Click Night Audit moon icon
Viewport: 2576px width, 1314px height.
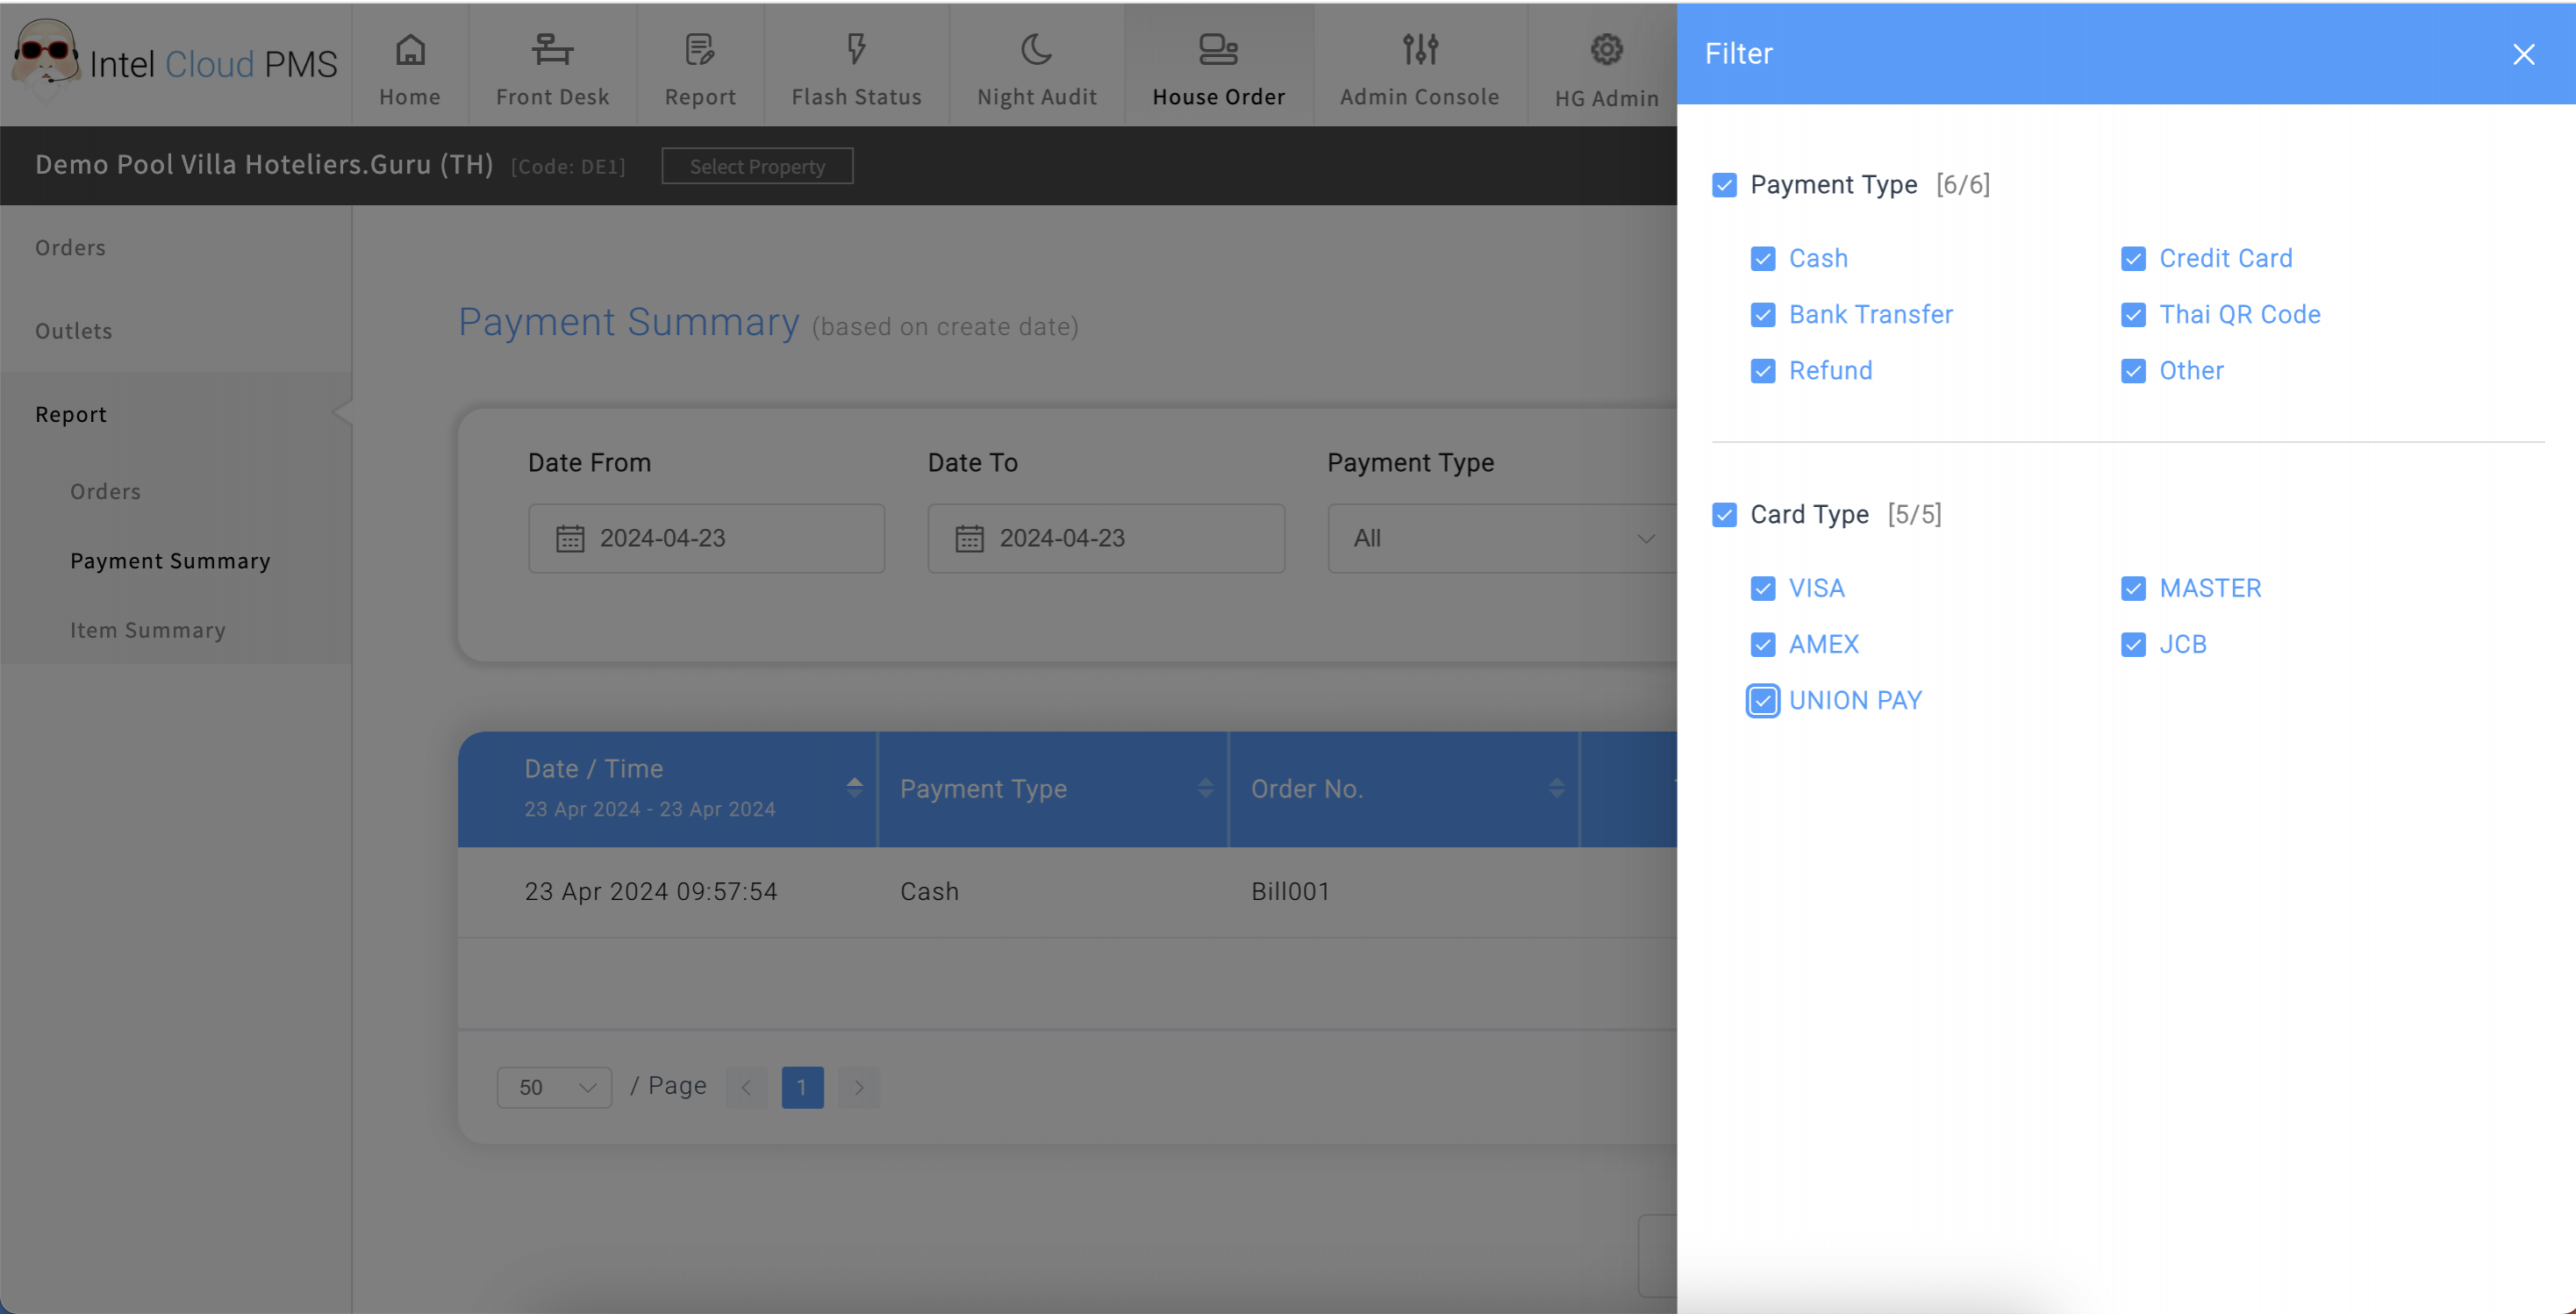click(1036, 49)
